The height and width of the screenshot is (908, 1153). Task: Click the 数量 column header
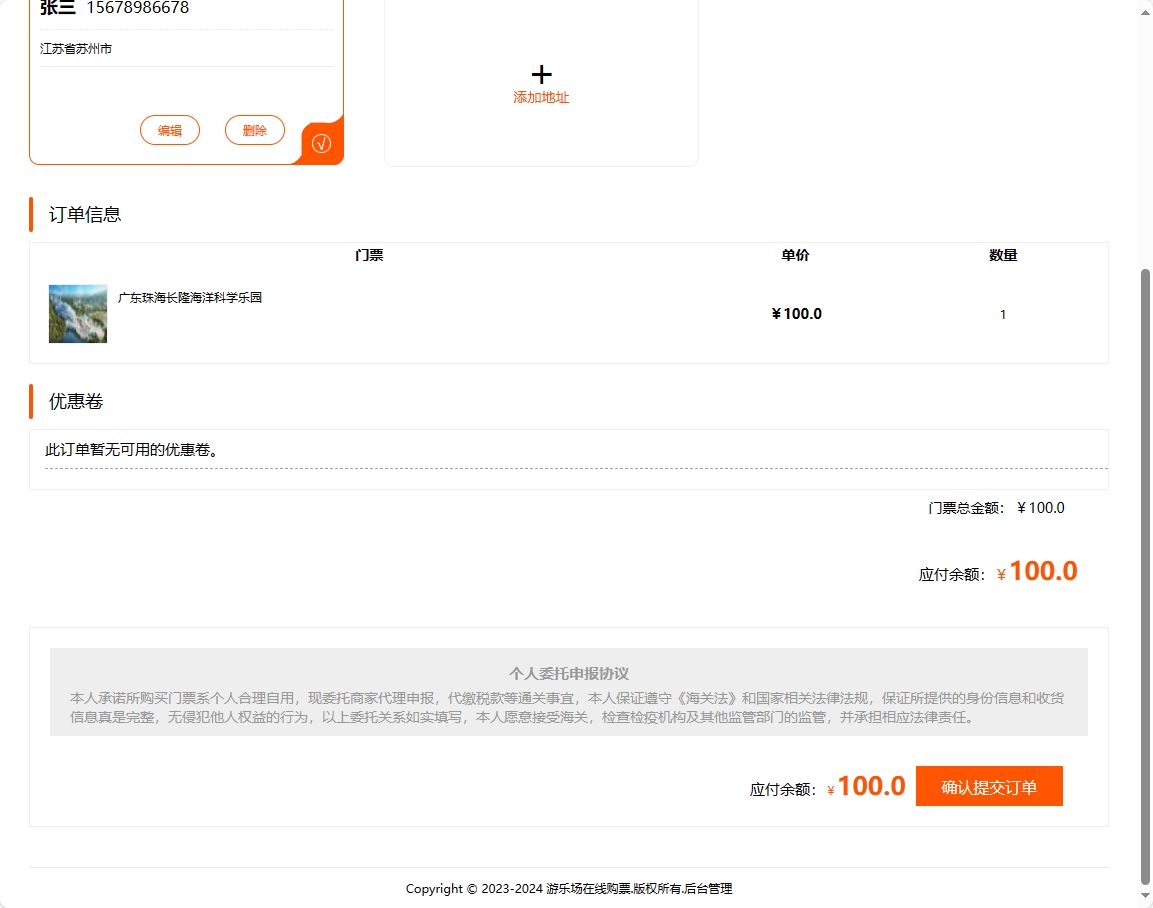click(1003, 255)
